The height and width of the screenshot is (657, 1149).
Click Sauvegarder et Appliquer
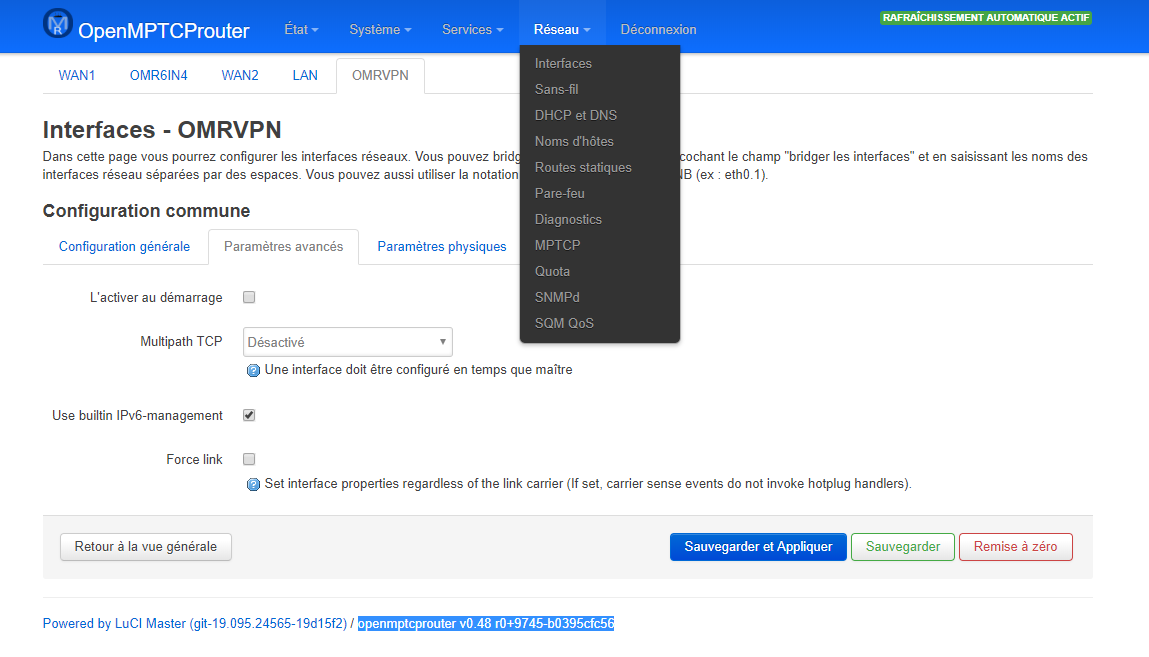click(757, 547)
